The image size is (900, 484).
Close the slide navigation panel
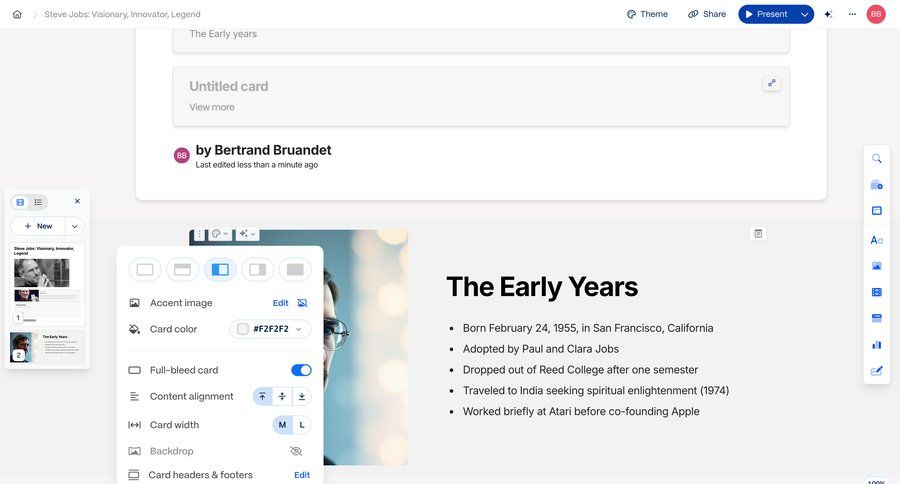click(77, 201)
